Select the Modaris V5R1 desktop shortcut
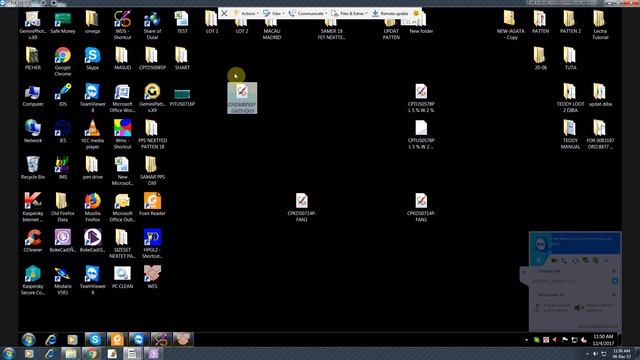This screenshot has height=360, width=640. pos(63,280)
